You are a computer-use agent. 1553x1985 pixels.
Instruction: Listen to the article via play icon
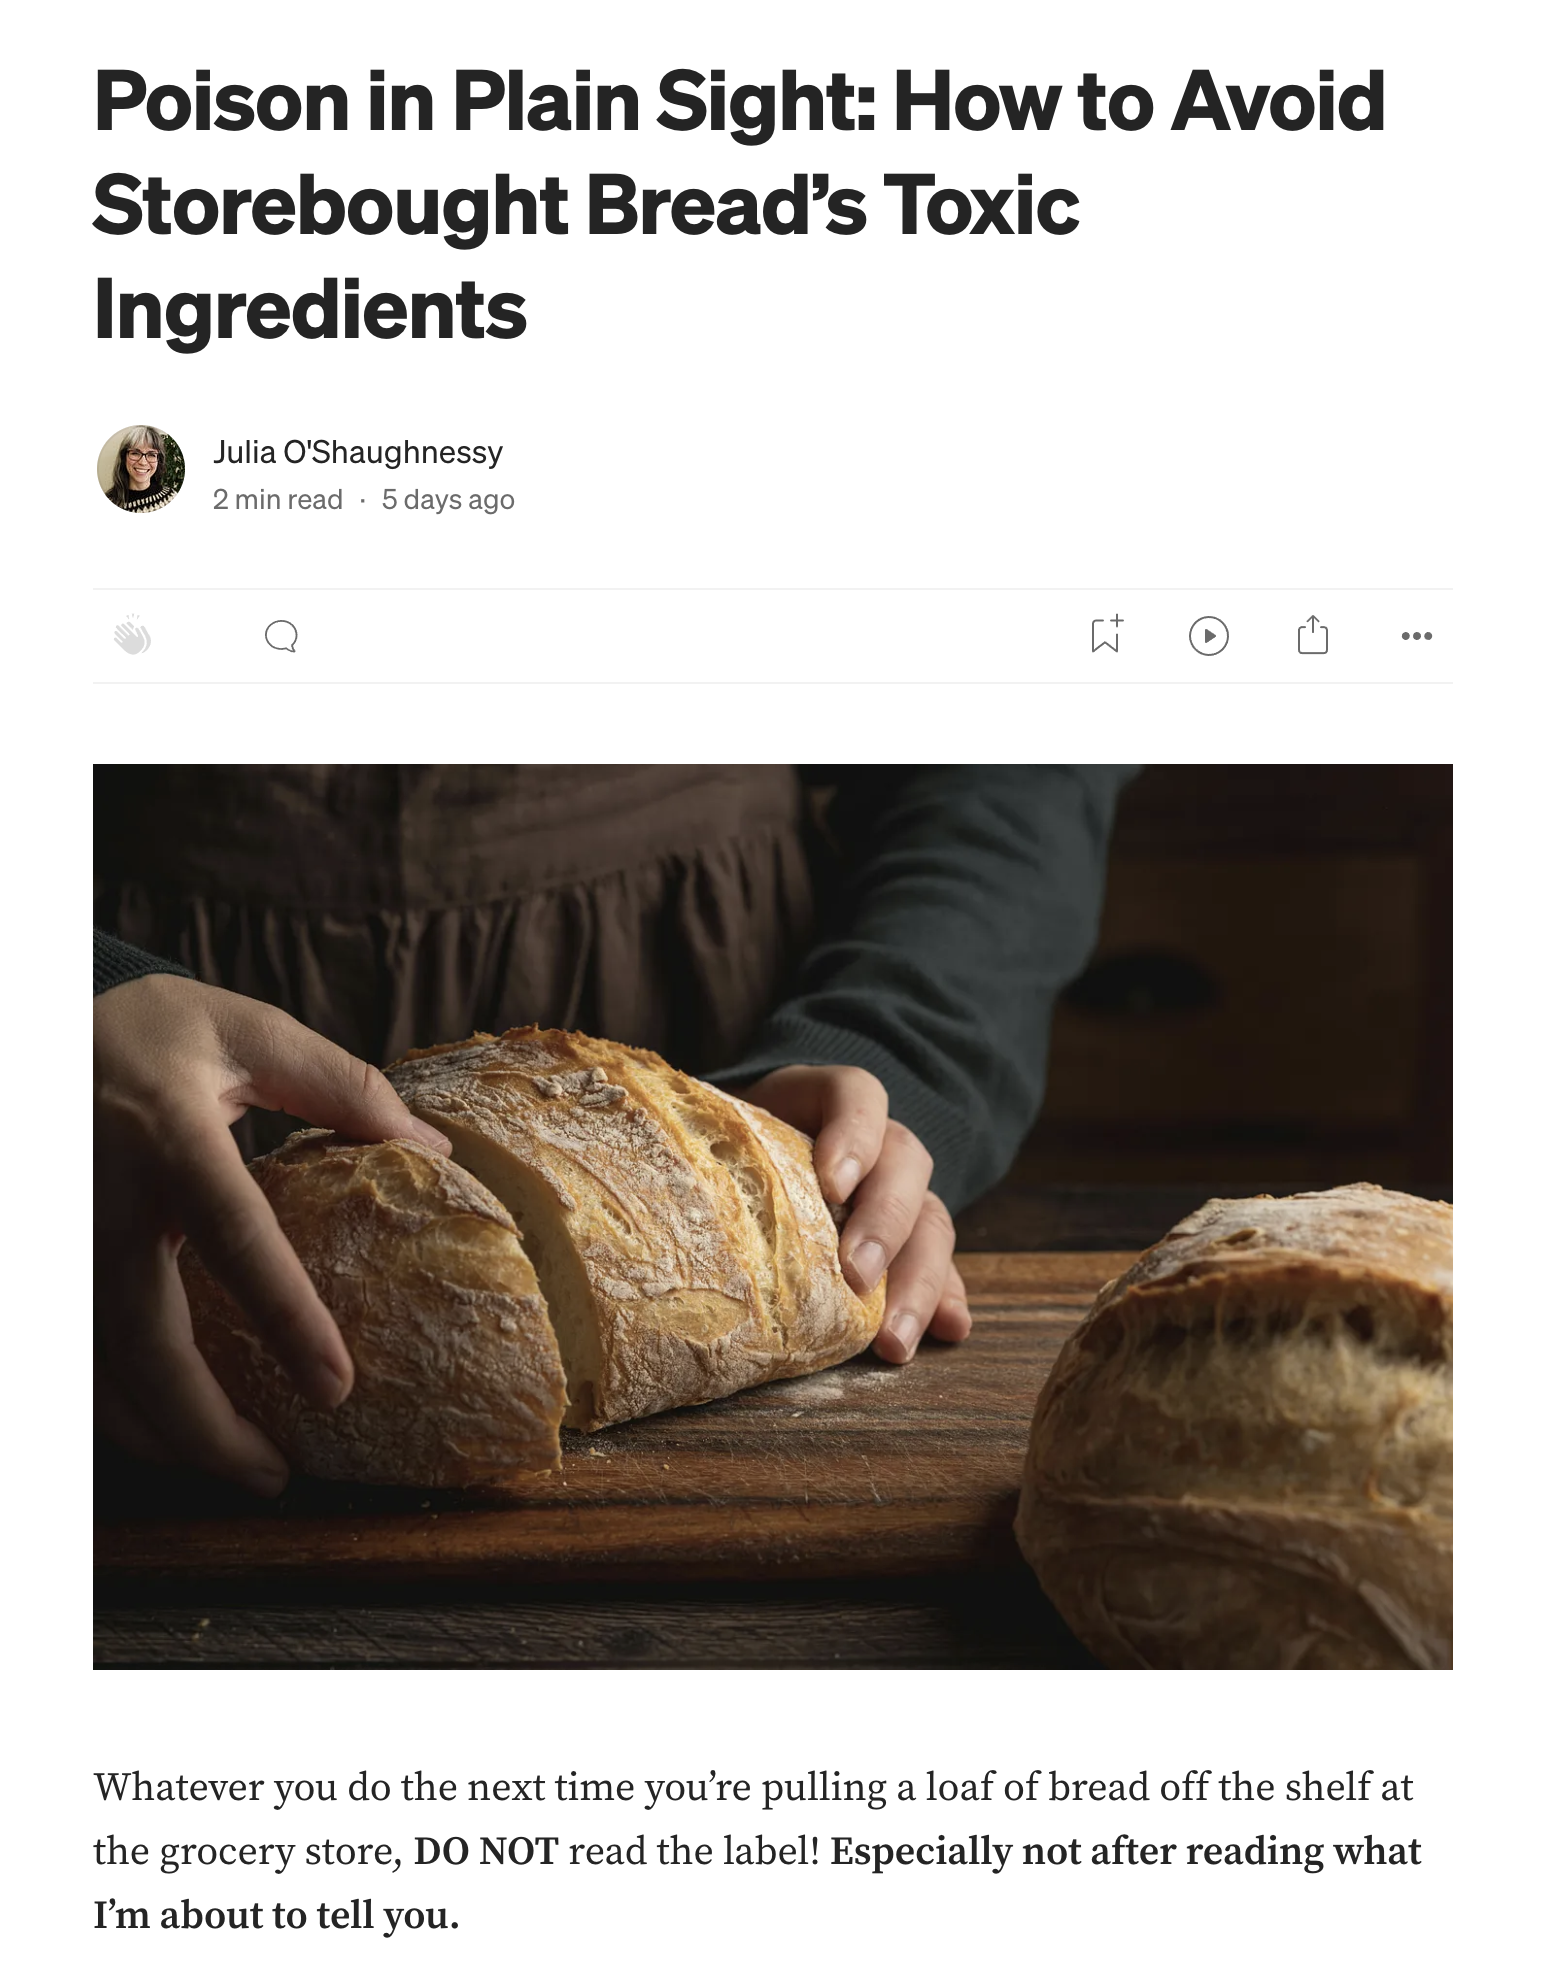tap(1209, 636)
